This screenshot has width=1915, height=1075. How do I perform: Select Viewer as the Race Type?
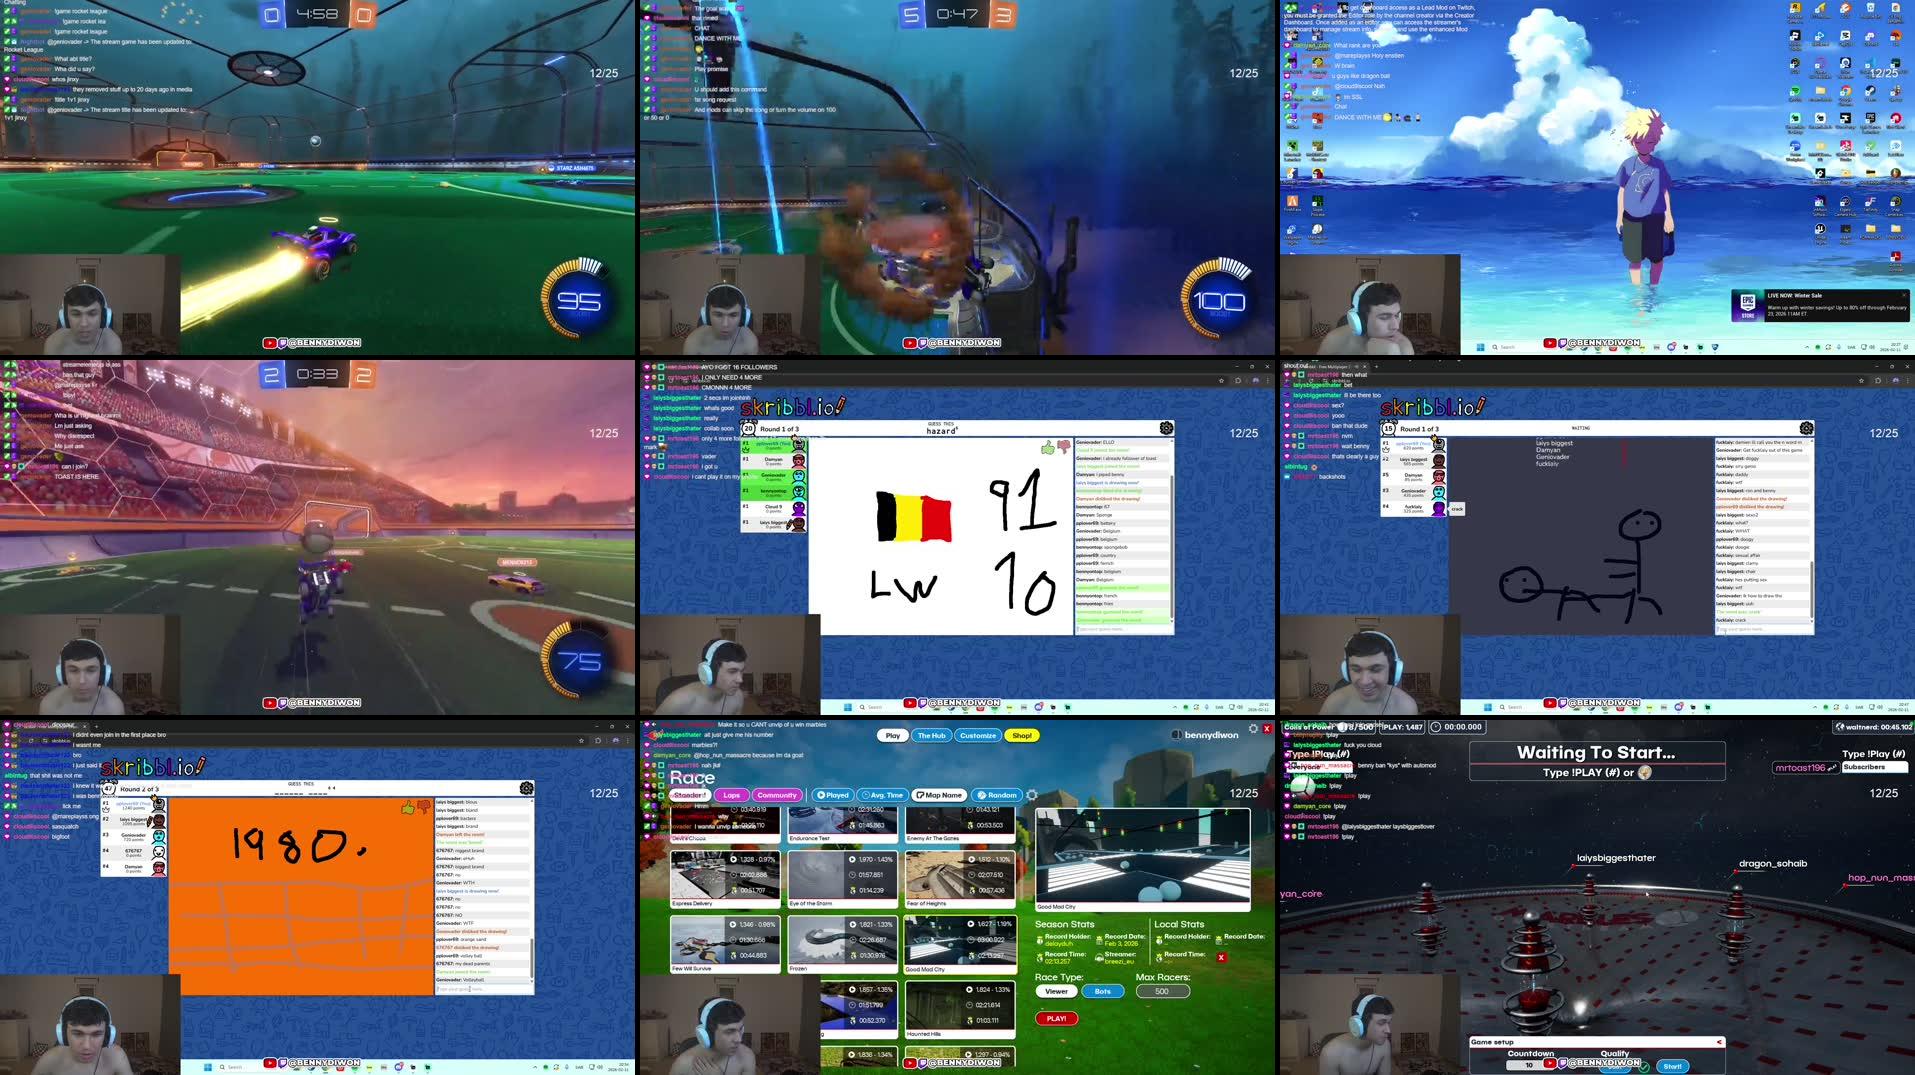click(1056, 991)
